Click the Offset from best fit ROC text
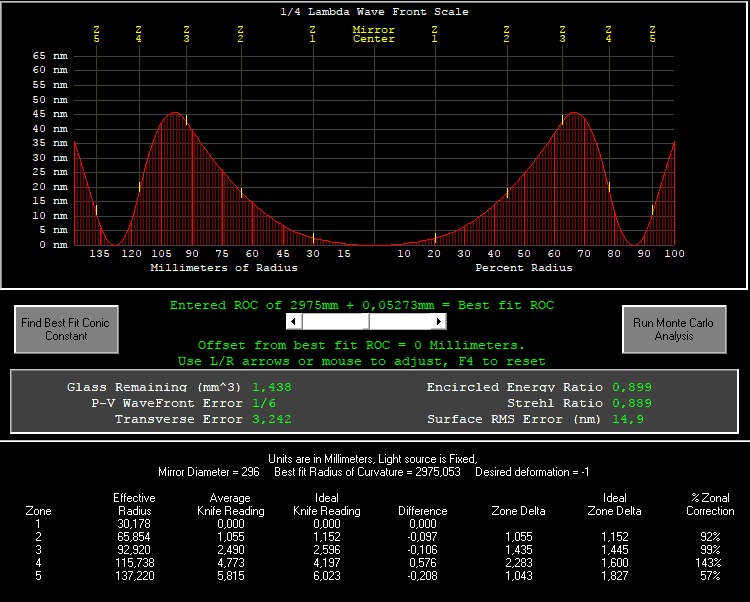This screenshot has width=750, height=602. coord(361,345)
